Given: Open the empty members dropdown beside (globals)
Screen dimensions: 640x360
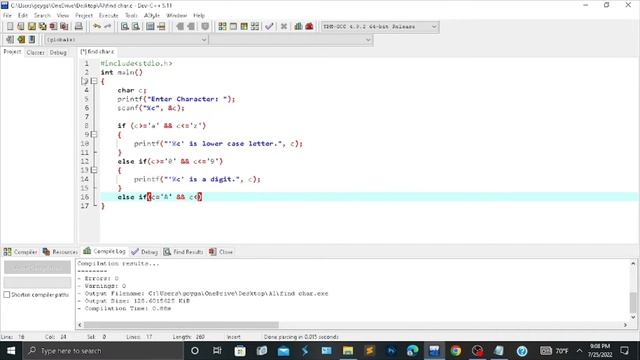Looking at the screenshot, I should point(291,40).
